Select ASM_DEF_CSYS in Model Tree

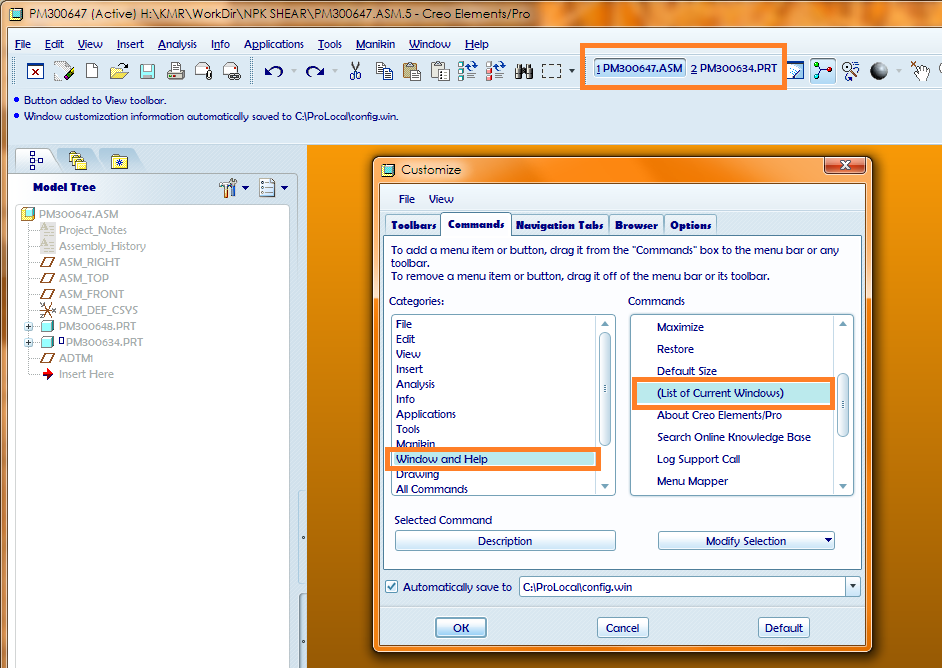(98, 310)
